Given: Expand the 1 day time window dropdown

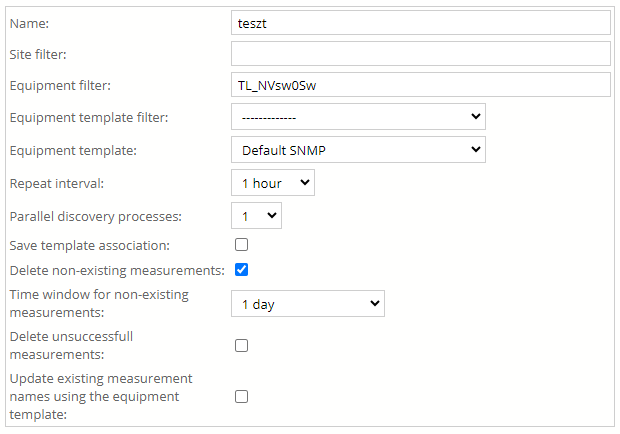Looking at the screenshot, I should [x=308, y=304].
